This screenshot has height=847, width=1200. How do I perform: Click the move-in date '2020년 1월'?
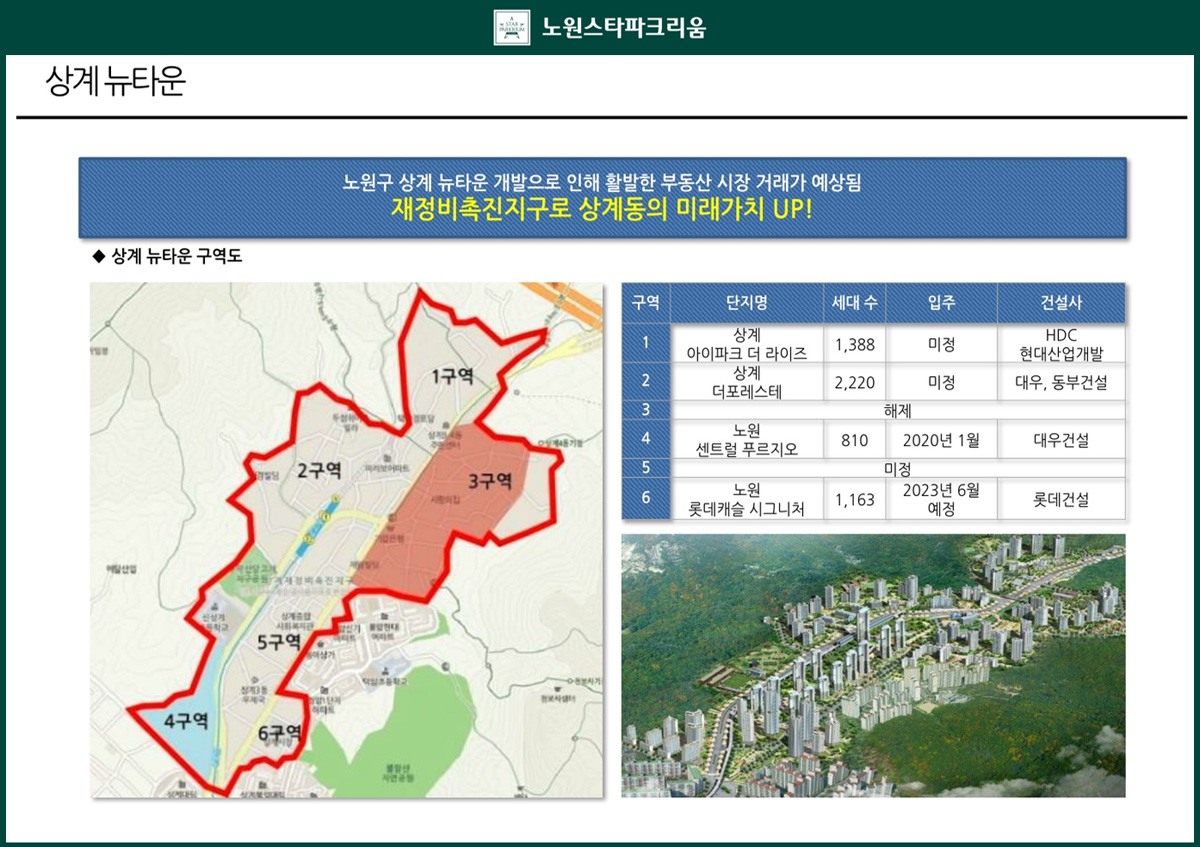tap(941, 439)
